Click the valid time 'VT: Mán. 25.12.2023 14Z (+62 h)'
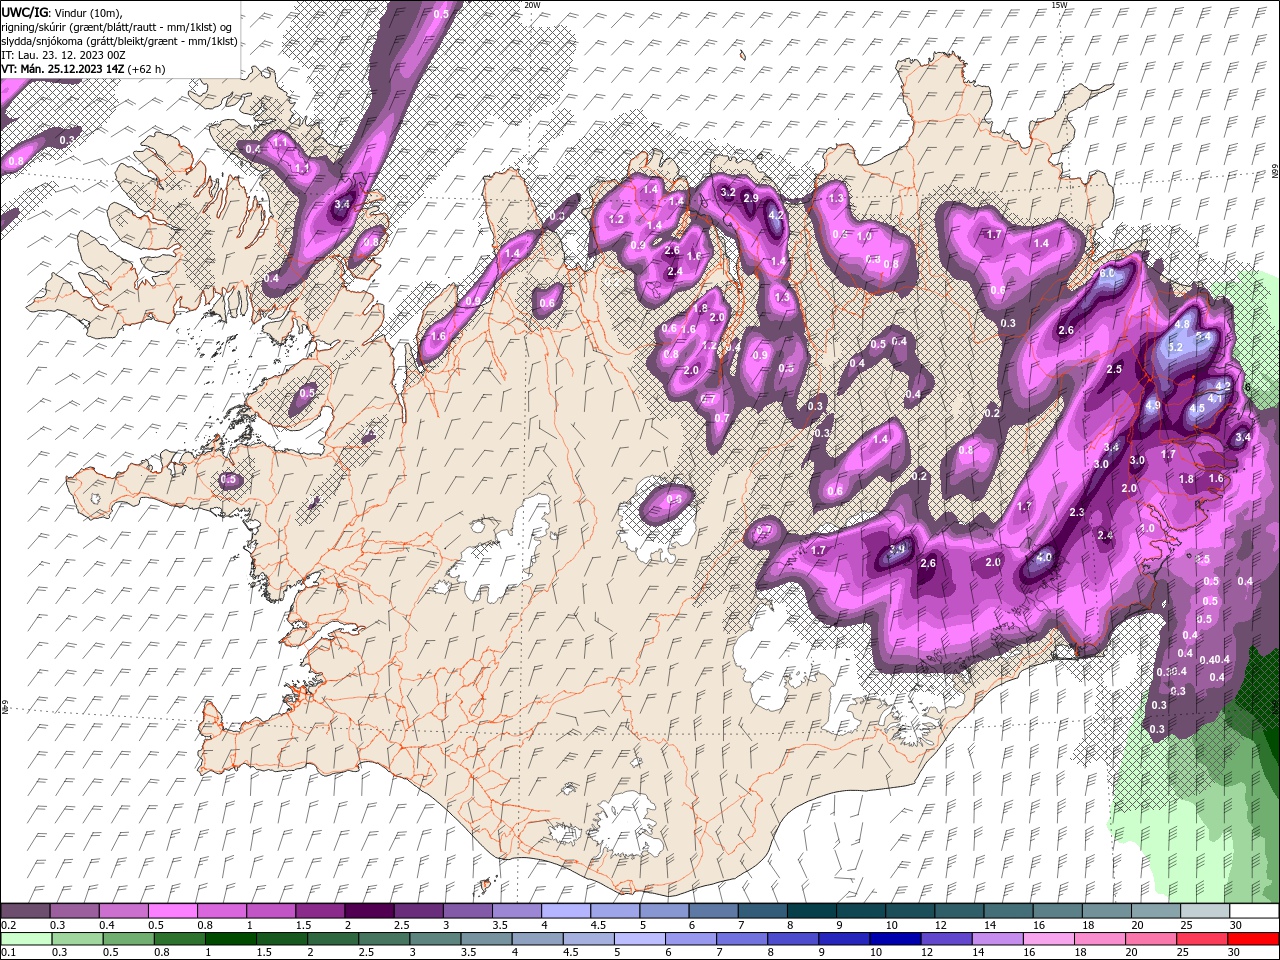The height and width of the screenshot is (960, 1280). point(83,69)
